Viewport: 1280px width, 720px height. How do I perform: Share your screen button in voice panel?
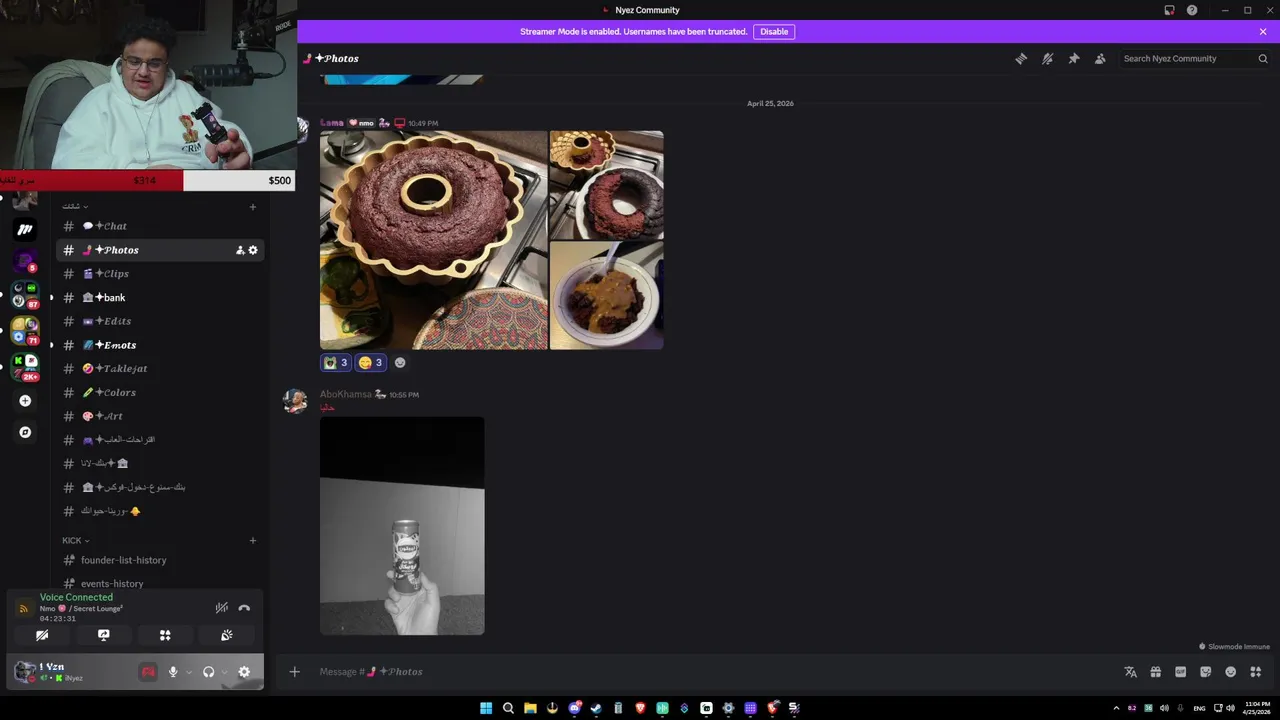pos(103,635)
